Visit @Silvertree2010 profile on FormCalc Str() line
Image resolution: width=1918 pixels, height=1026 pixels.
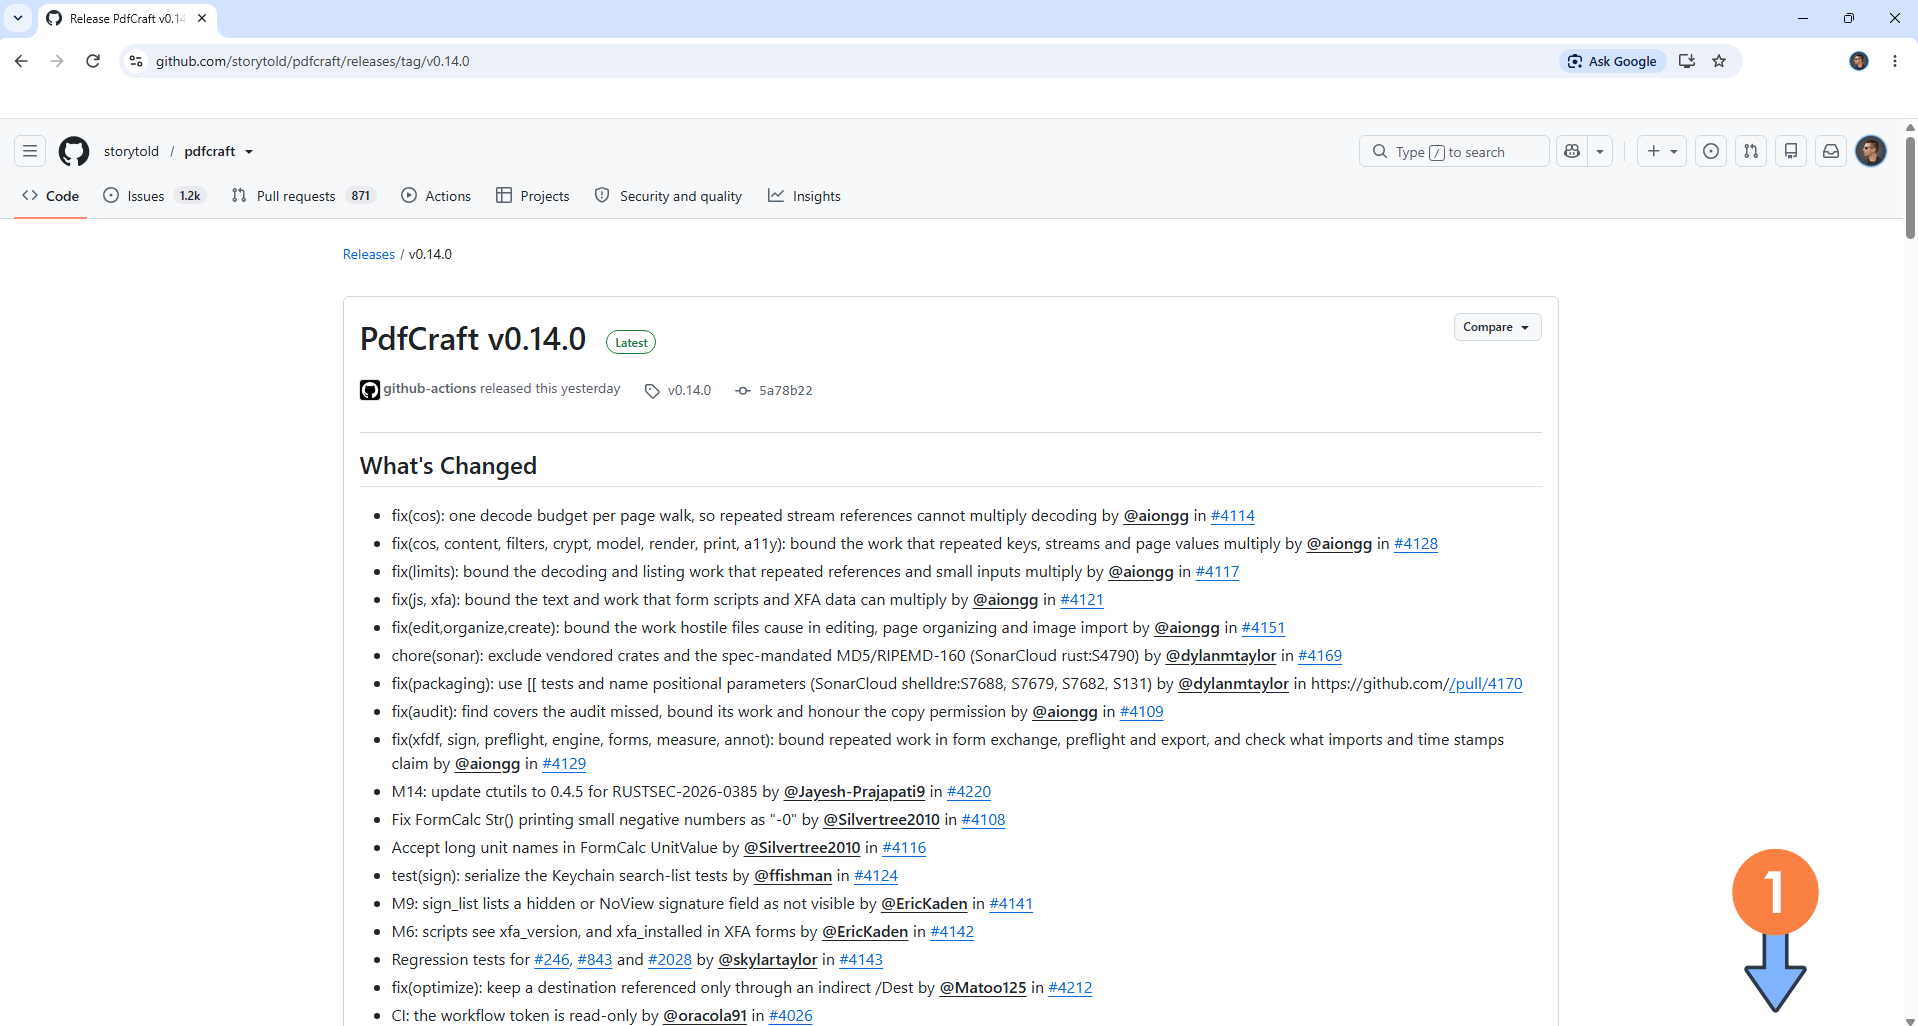pos(881,820)
